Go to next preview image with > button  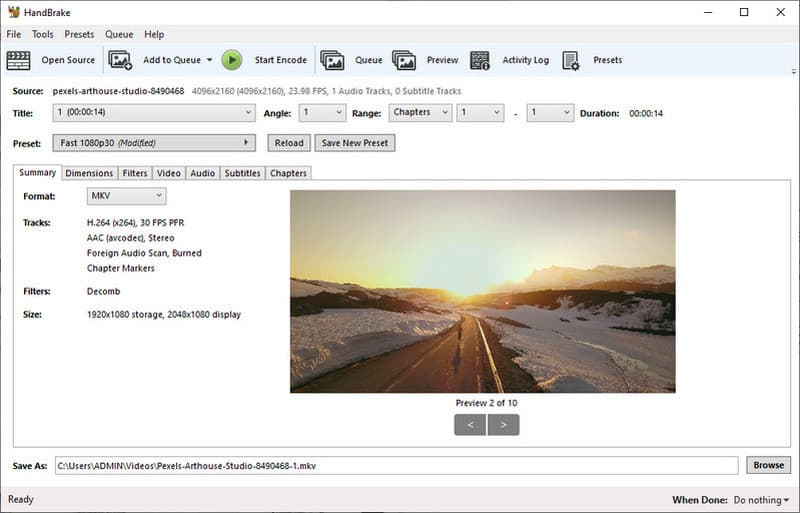pyautogui.click(x=503, y=425)
